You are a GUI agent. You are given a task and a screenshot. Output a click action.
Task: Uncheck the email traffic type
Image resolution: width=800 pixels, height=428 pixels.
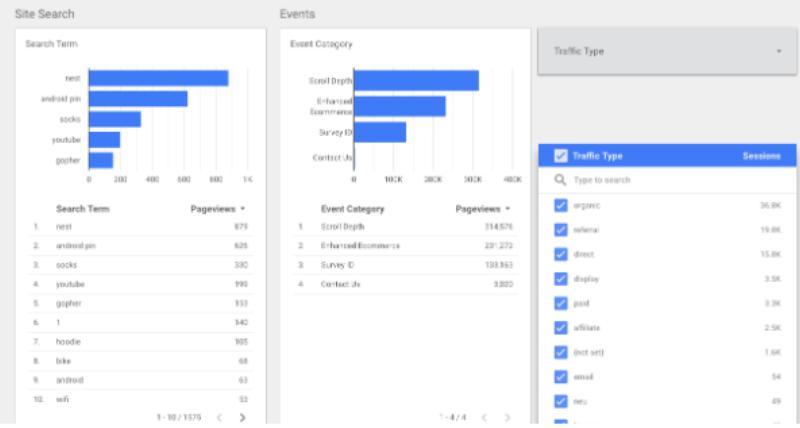(560, 377)
